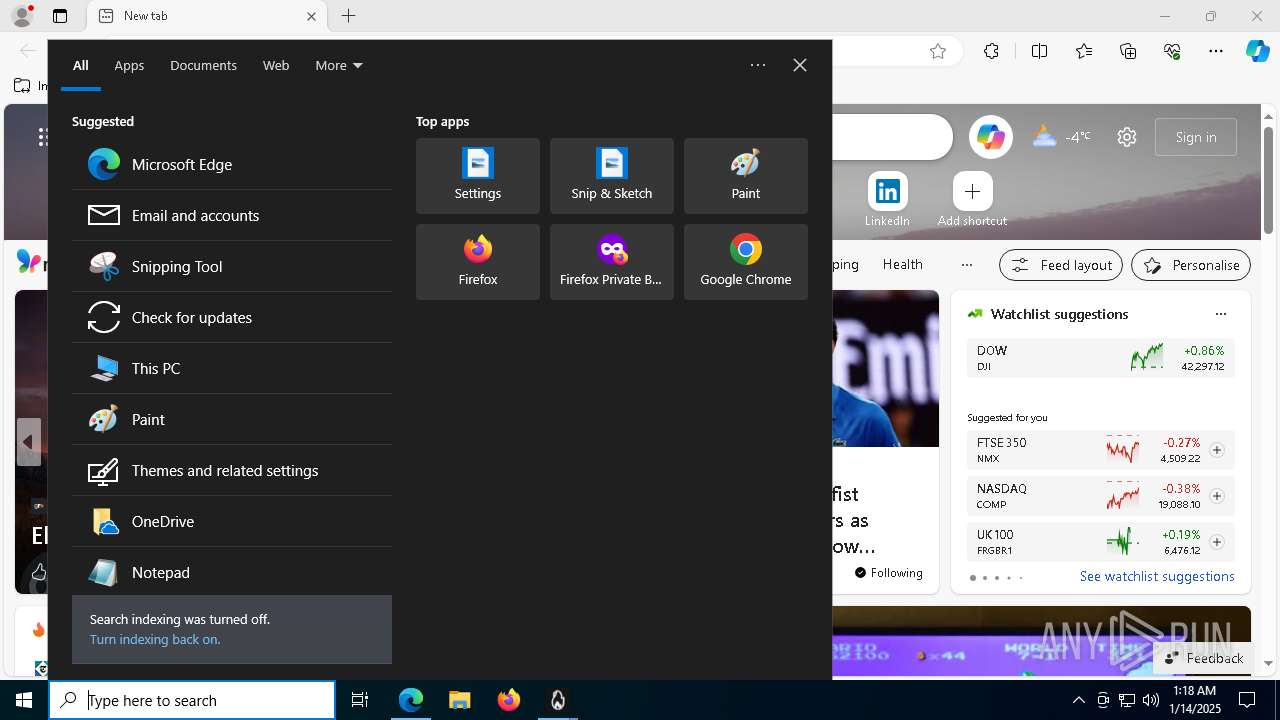
Task: Launch Google Chrome from Top apps
Action: tap(746, 262)
